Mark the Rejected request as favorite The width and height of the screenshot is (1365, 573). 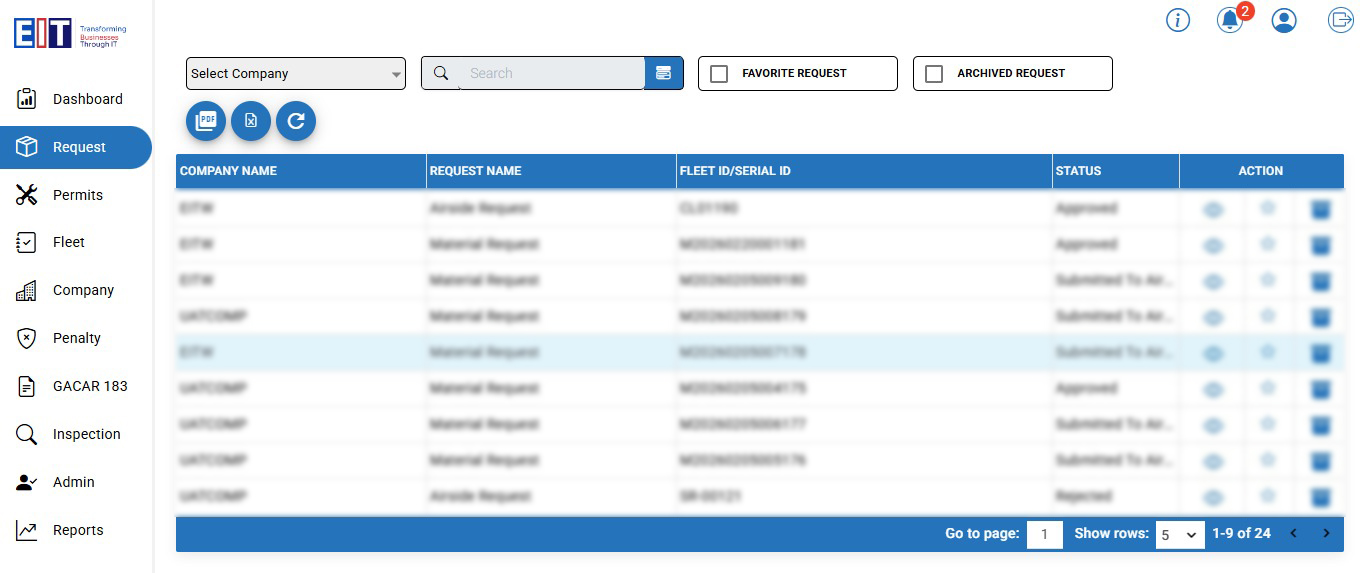pyautogui.click(x=1267, y=495)
